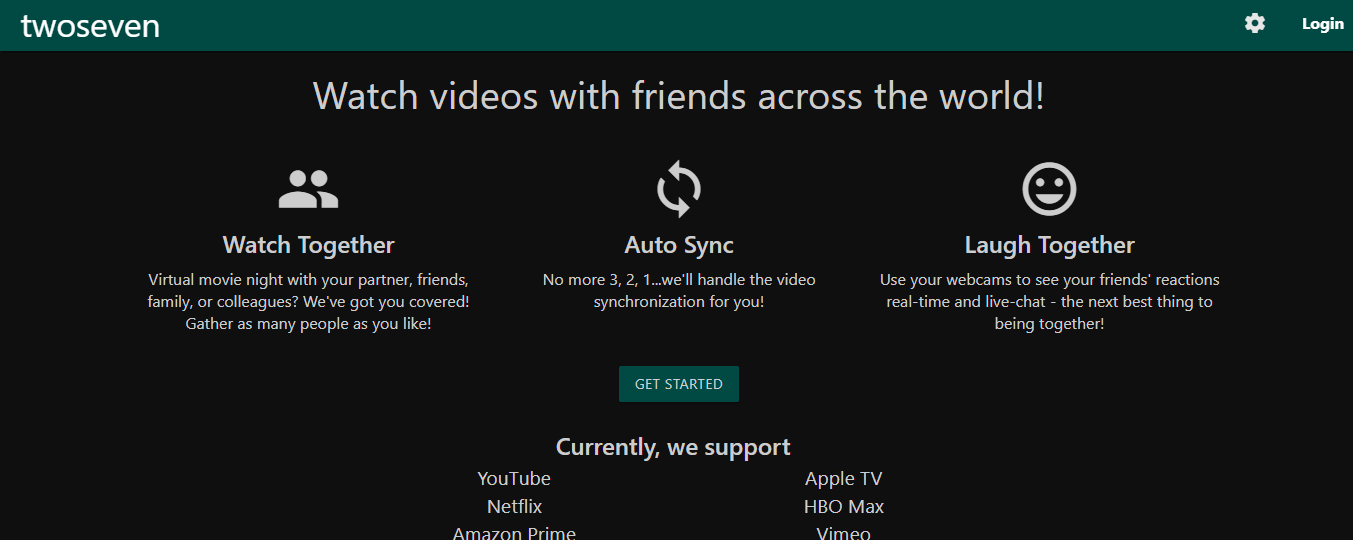Click the Watch Together people icon

click(308, 188)
